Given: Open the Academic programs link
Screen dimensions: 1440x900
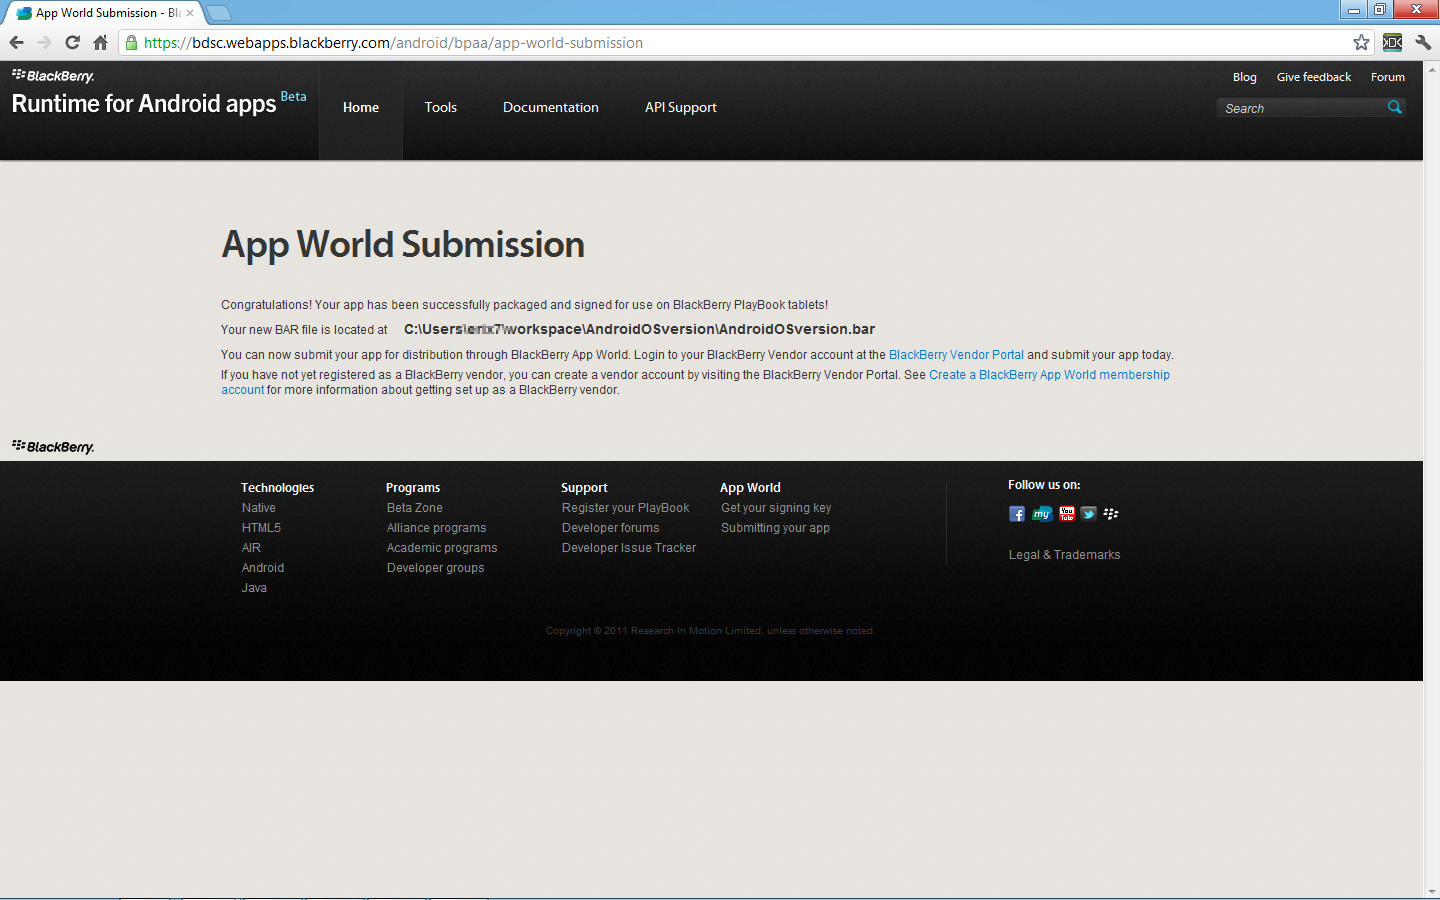Looking at the screenshot, I should coord(442,548).
